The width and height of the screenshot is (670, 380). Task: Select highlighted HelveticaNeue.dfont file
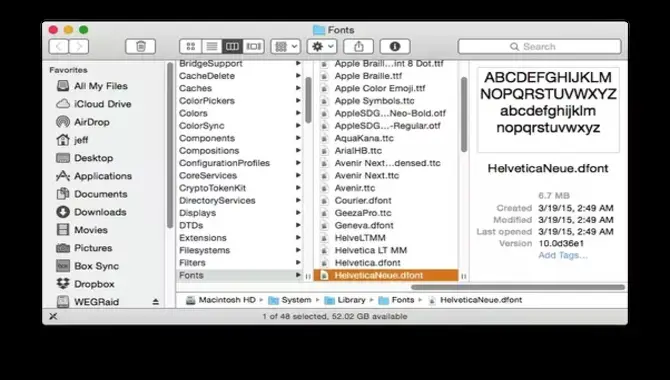click(x=386, y=275)
